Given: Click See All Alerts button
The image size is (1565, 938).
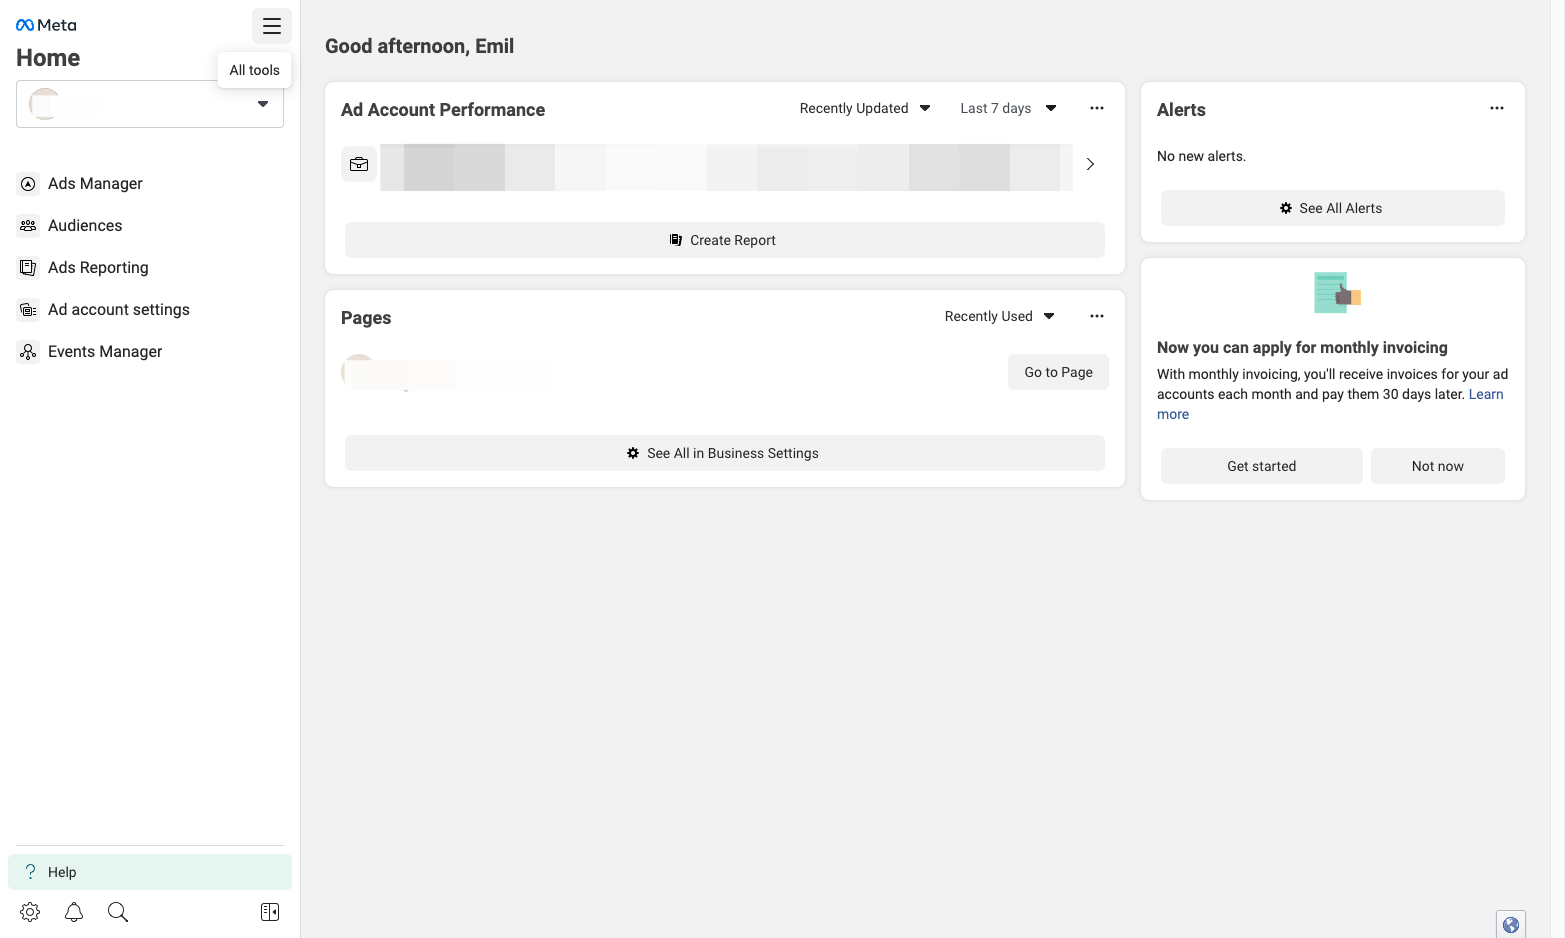Looking at the screenshot, I should click(1333, 208).
